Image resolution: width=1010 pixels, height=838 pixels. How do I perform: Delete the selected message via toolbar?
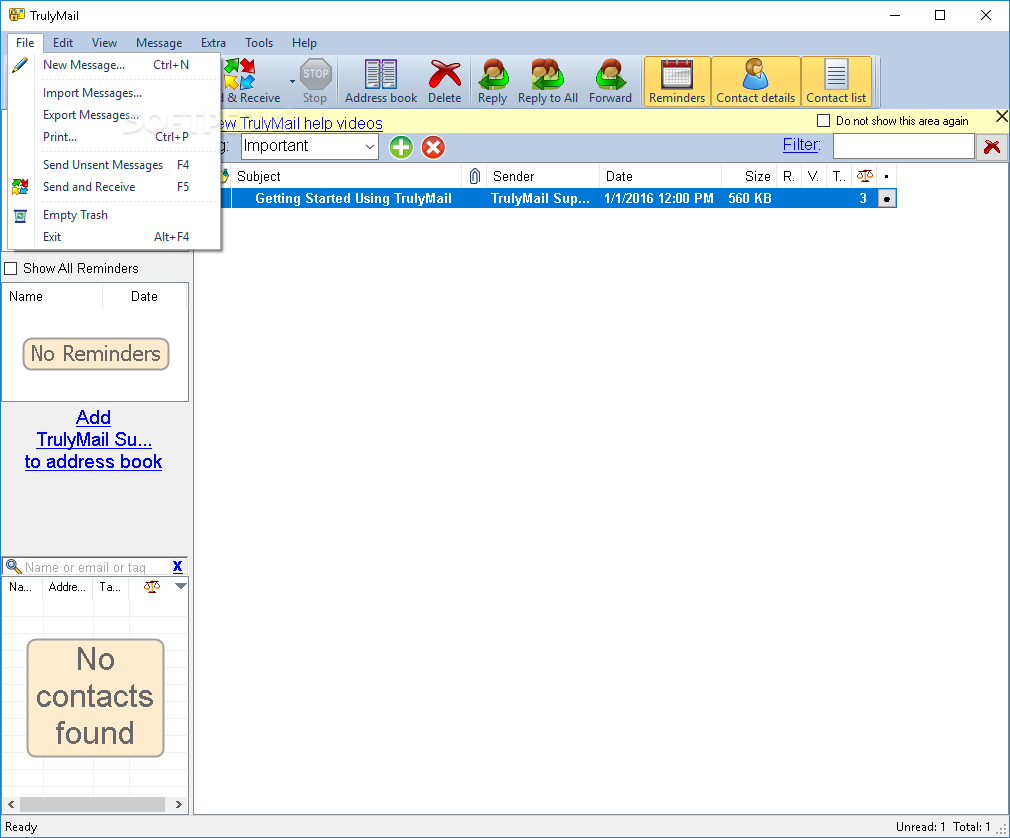click(x=444, y=81)
